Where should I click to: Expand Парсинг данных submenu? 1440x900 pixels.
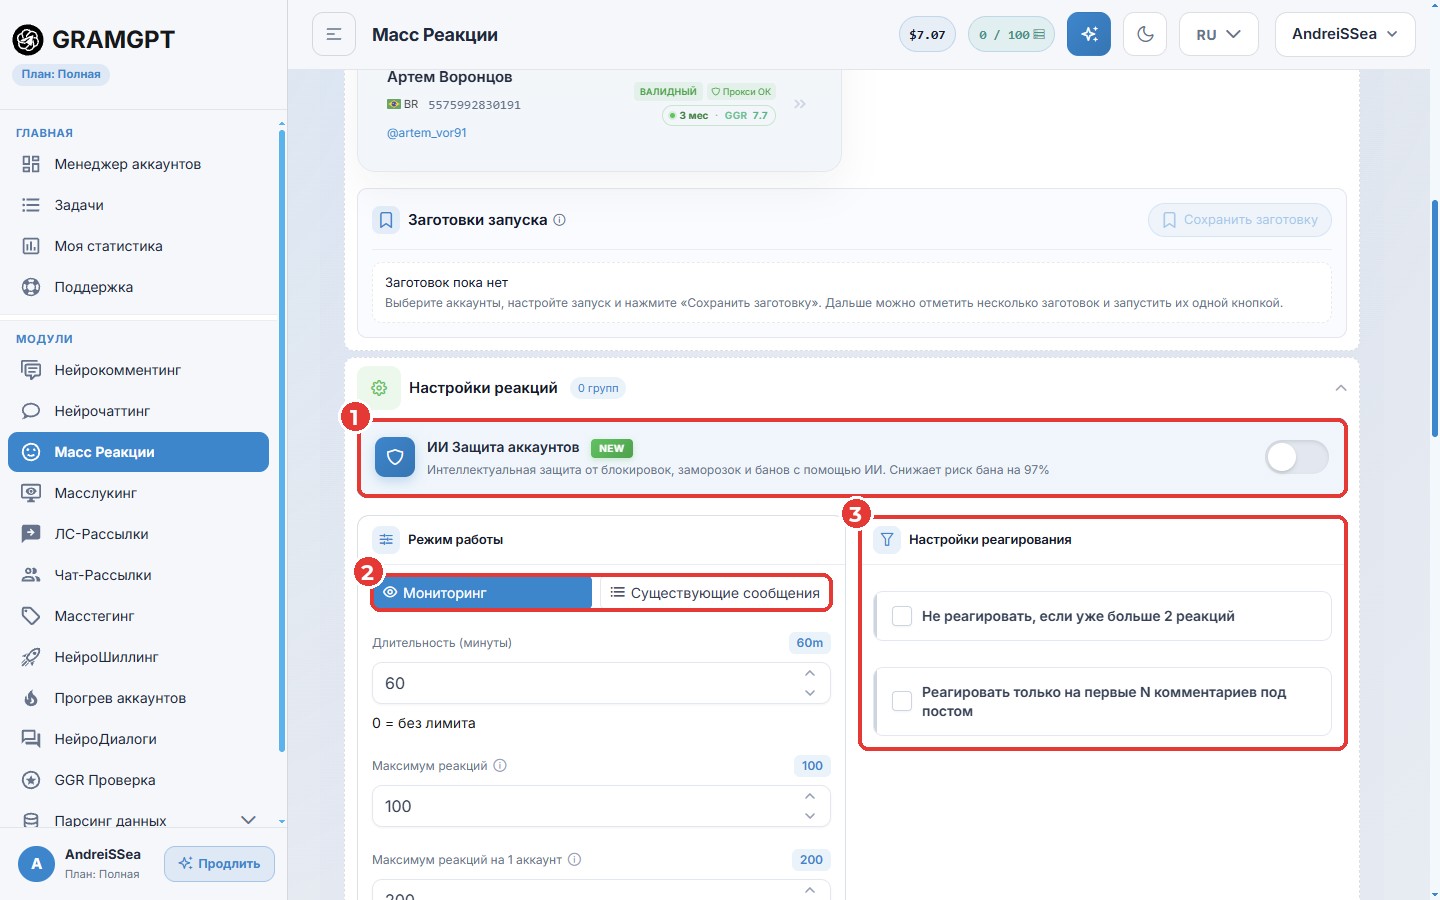coord(248,820)
